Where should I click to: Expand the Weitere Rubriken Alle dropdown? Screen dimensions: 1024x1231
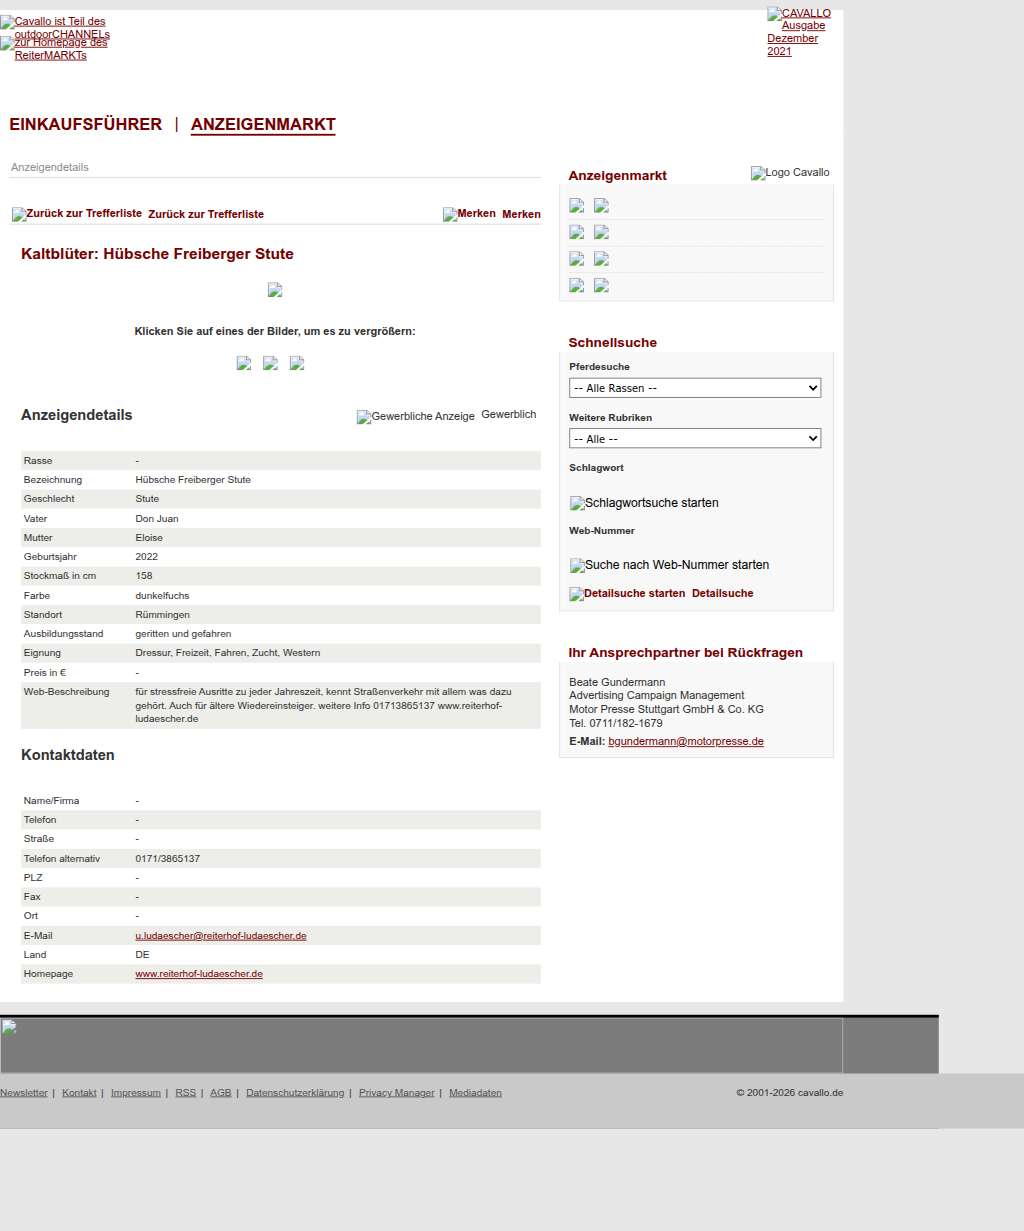695,439
